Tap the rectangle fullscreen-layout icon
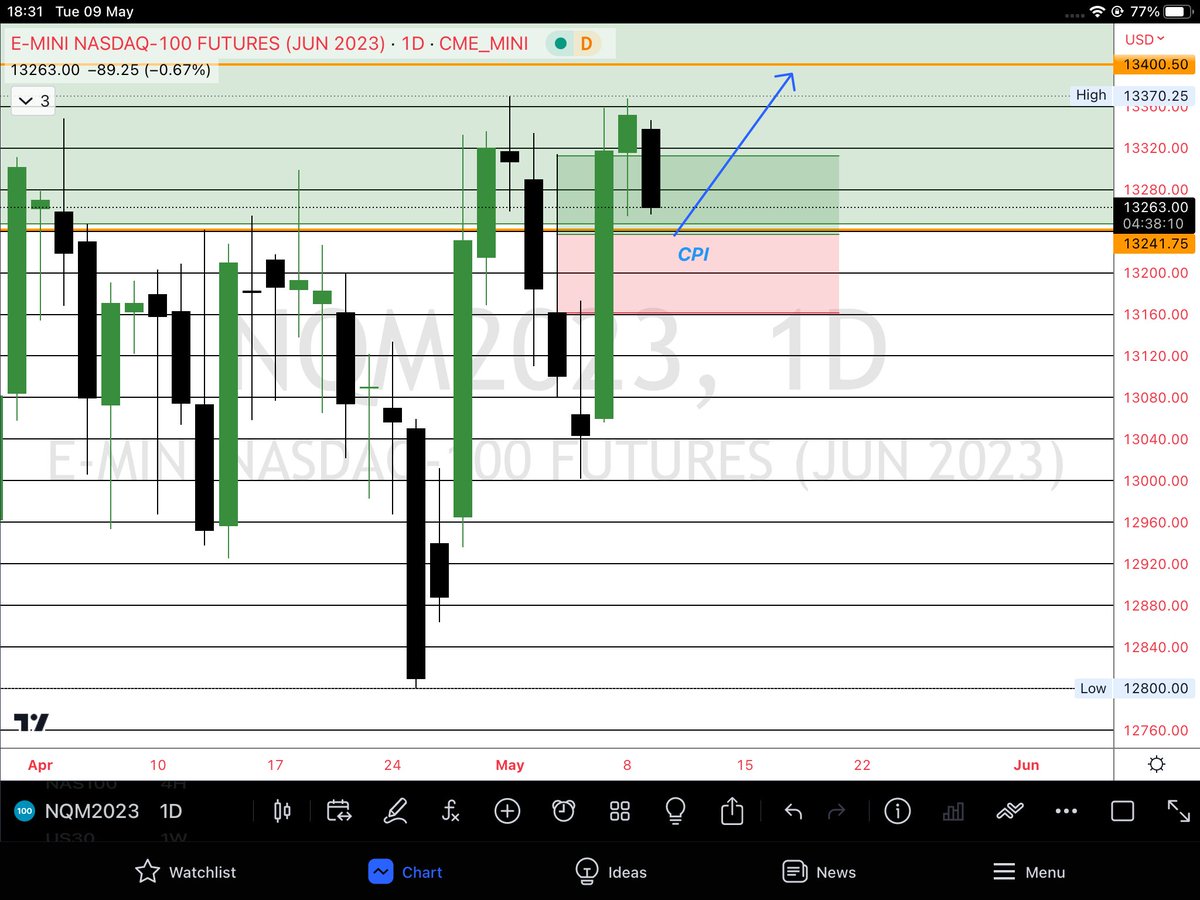The width and height of the screenshot is (1200, 900). (1122, 811)
